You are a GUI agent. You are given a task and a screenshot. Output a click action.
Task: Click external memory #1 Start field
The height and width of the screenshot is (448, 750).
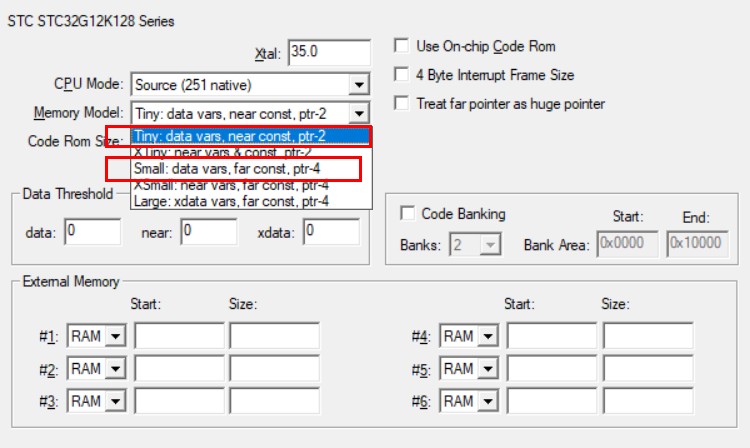click(x=179, y=336)
